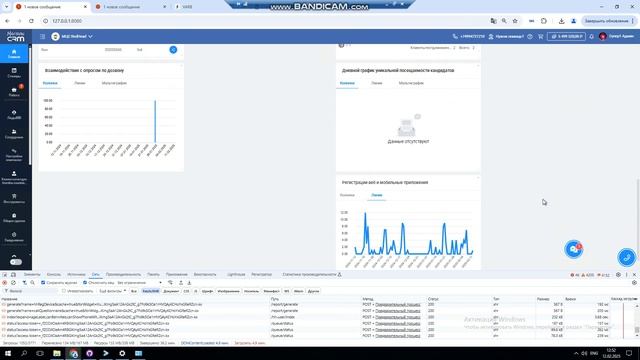Toggle the DevTools device toolbar icon

pos(13,275)
